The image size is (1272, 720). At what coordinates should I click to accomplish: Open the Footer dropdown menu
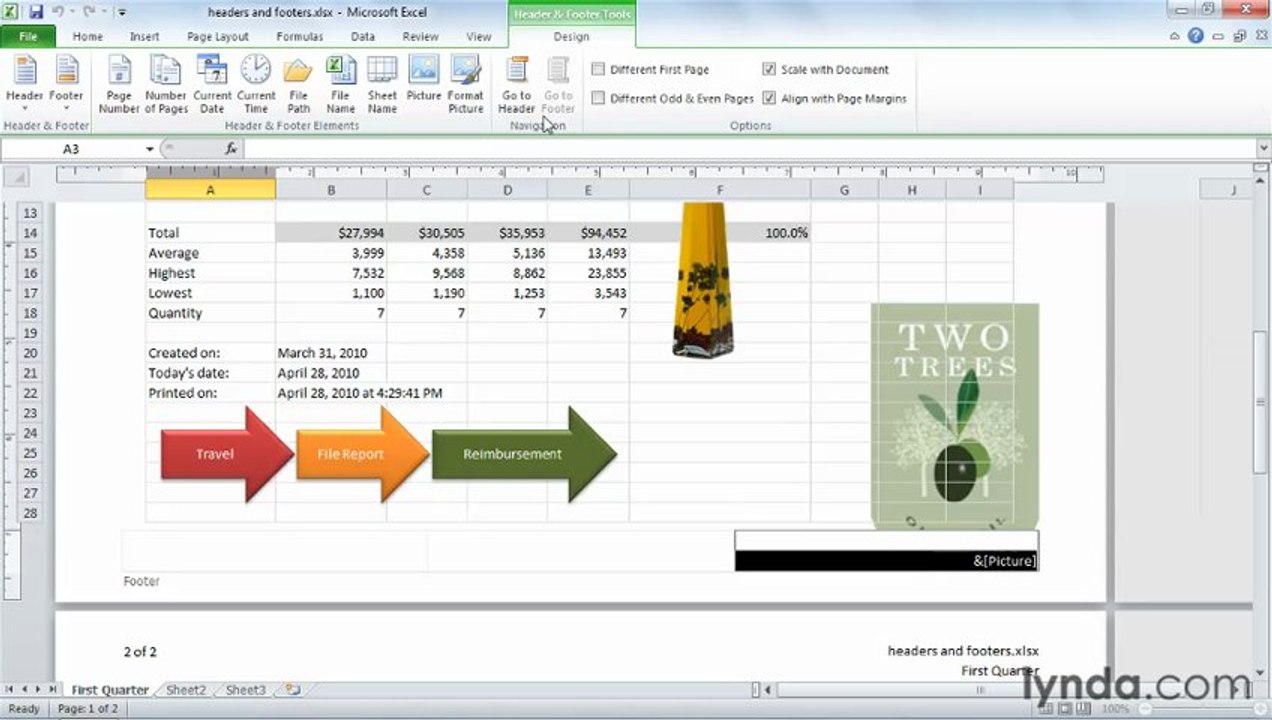tap(66, 84)
